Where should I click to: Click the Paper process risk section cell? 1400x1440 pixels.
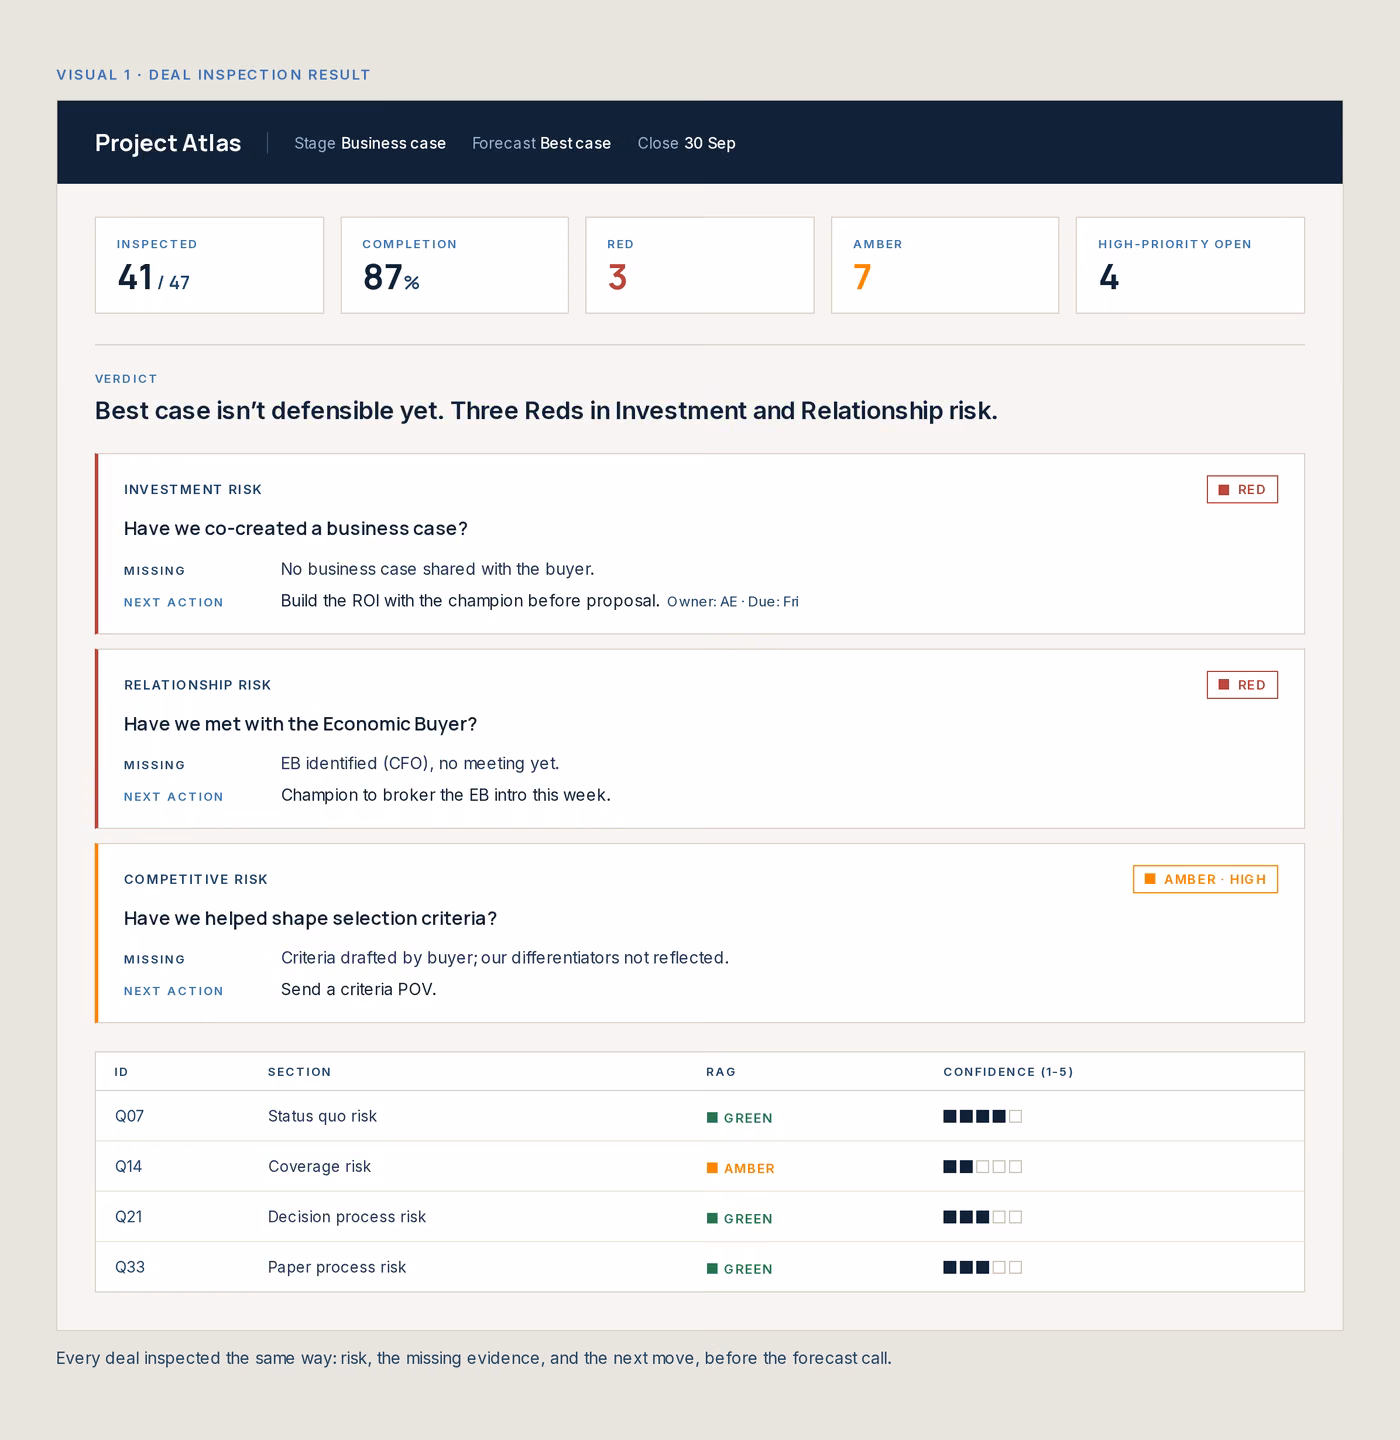337,1267
